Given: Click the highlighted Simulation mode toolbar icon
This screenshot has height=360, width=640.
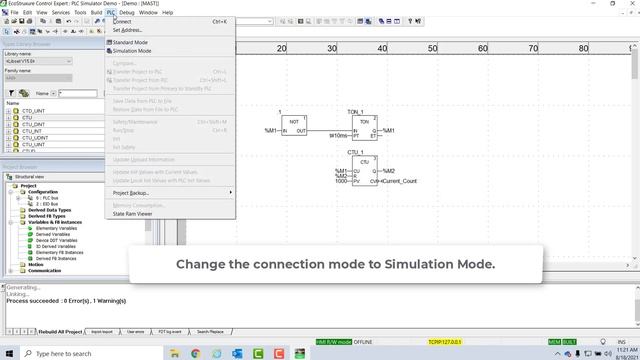Looking at the screenshot, I should (368, 21).
